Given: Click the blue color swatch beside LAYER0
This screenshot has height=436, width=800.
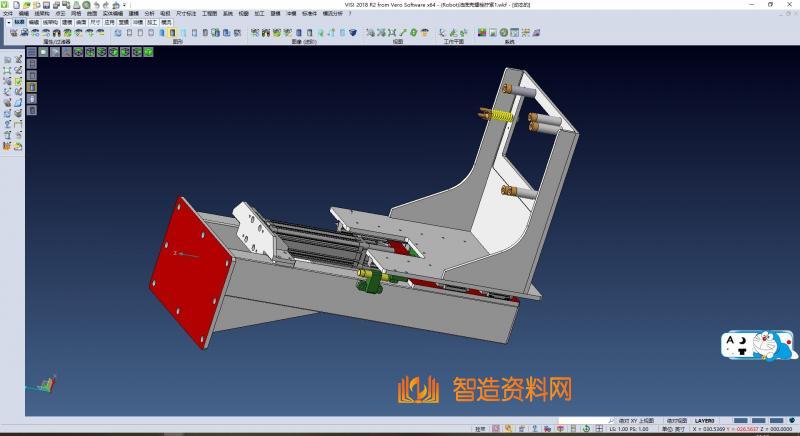Looking at the screenshot, I should click(x=740, y=421).
